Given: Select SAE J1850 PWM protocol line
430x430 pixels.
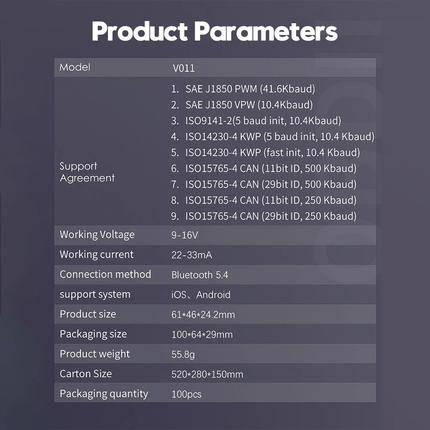Looking at the screenshot, I should click(243, 89).
